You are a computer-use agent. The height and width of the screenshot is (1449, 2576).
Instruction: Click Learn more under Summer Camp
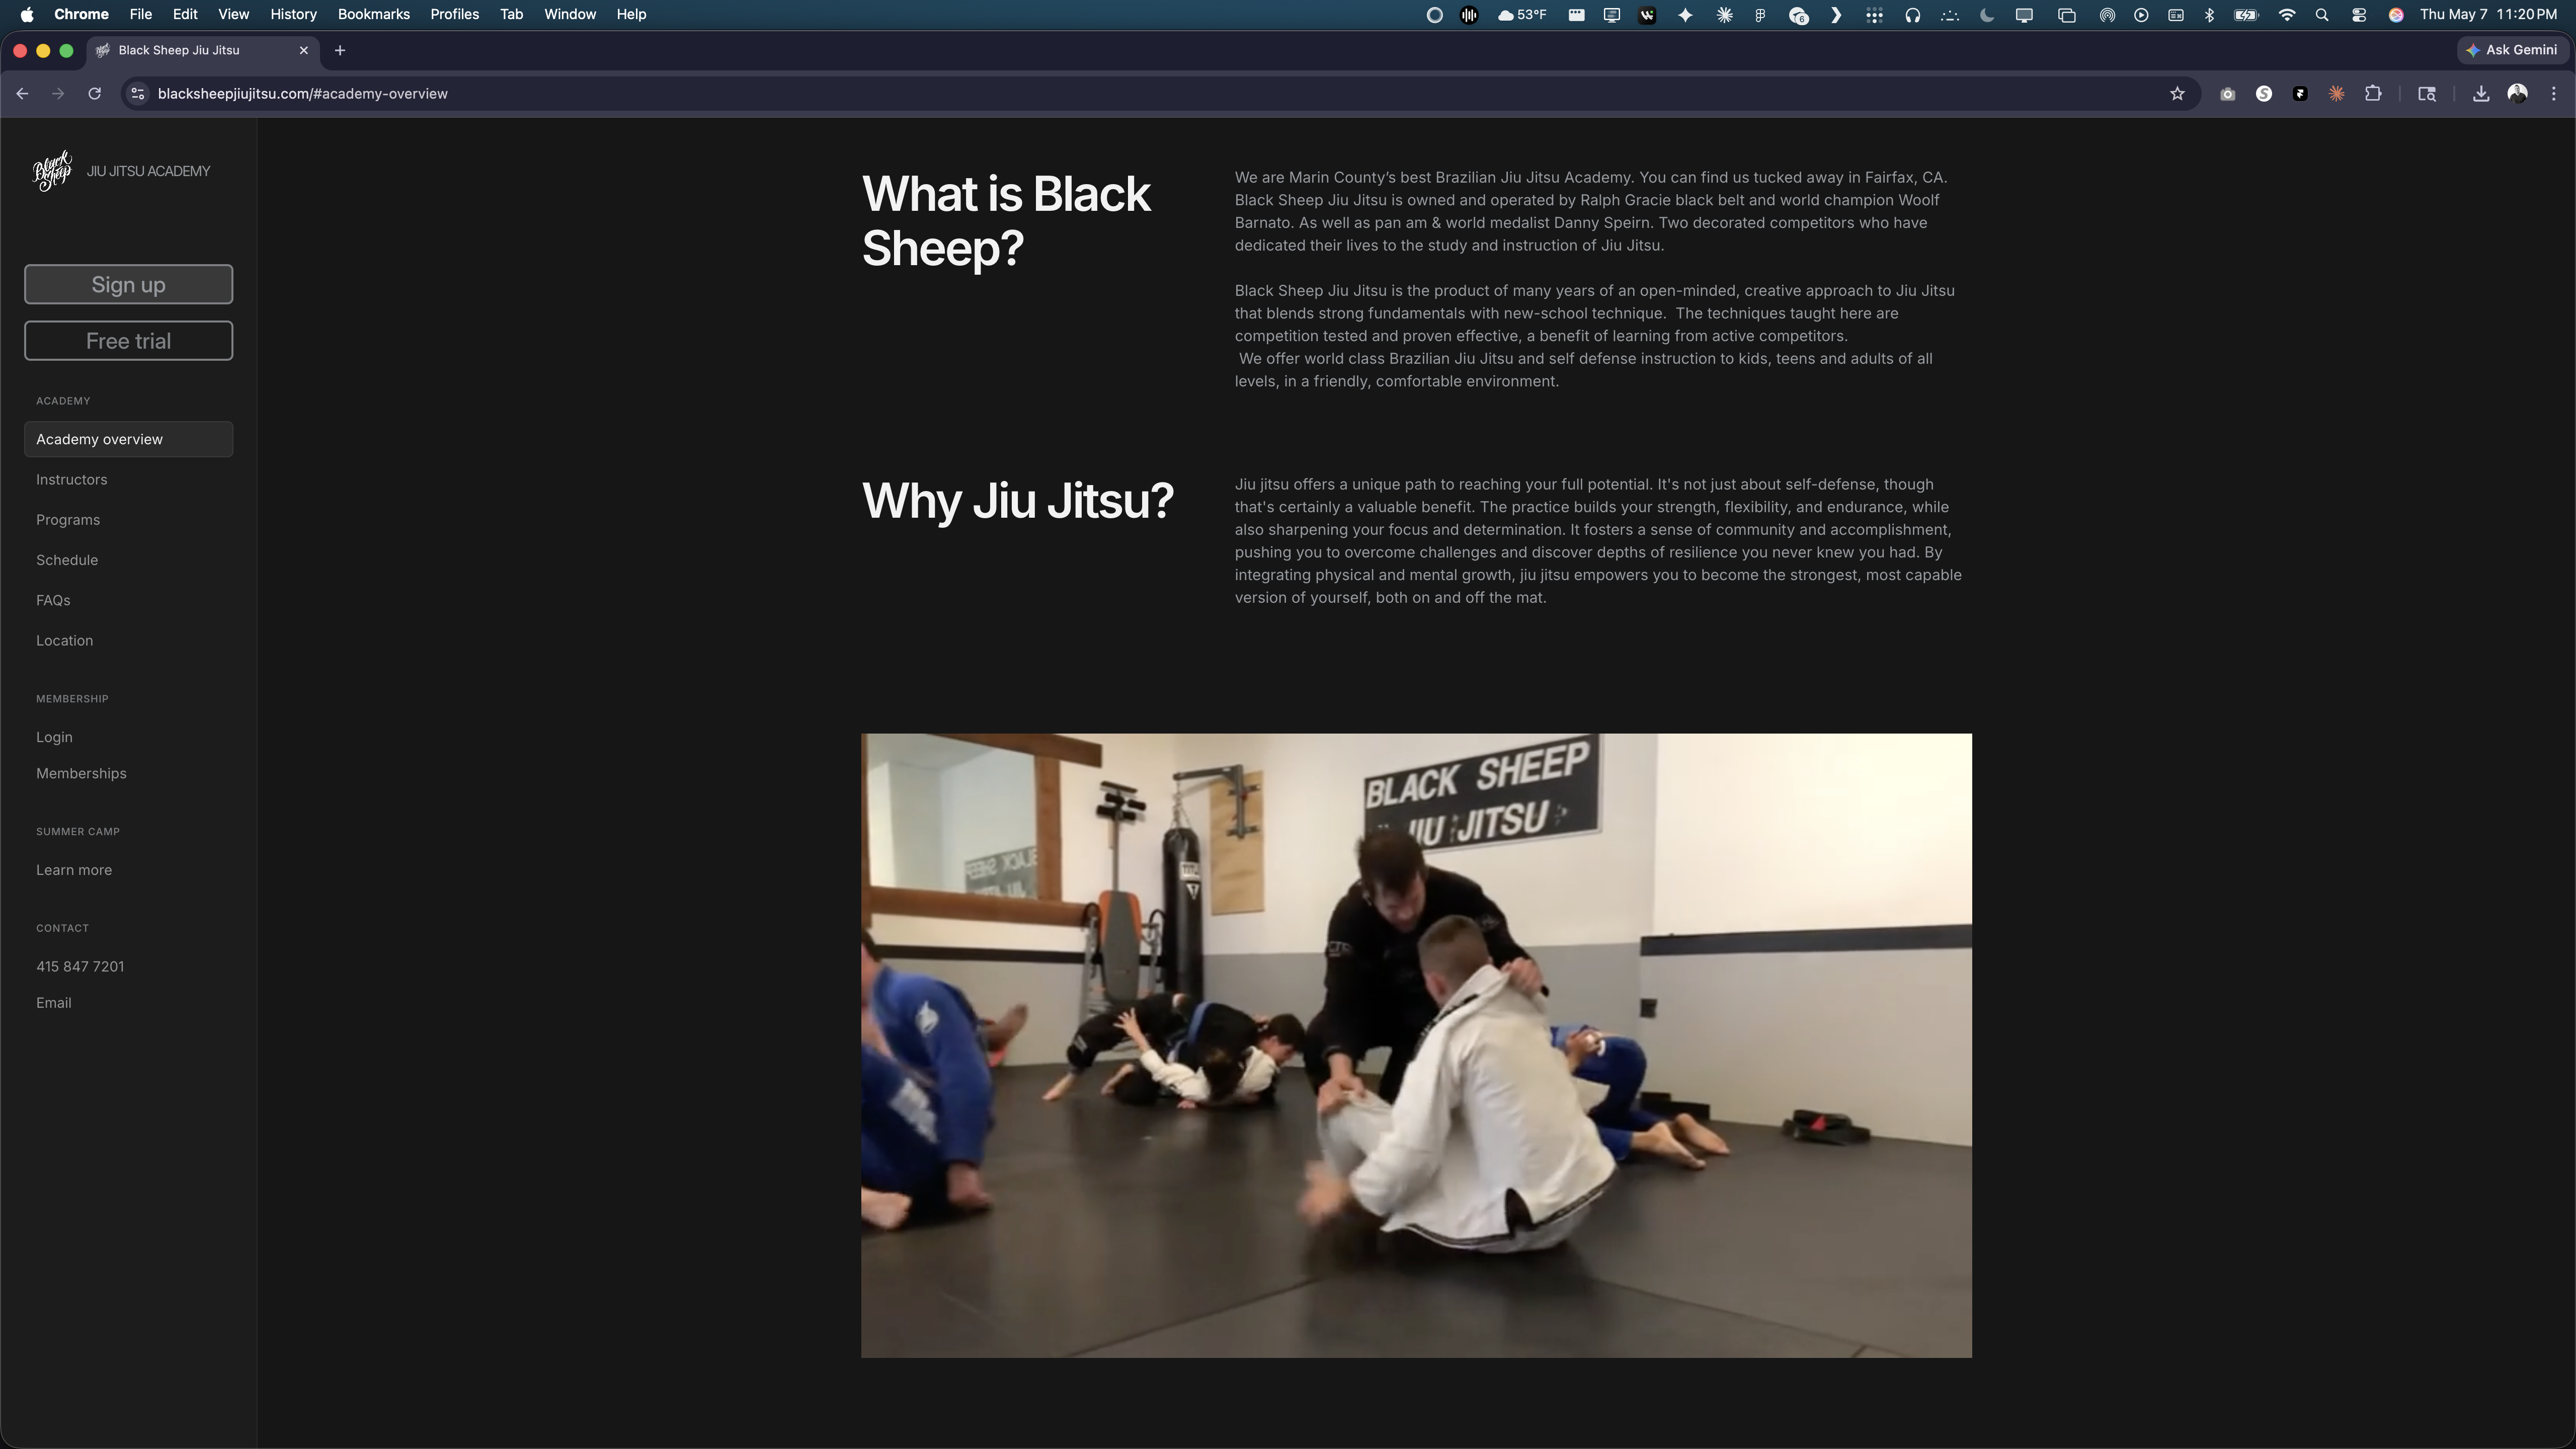74,870
